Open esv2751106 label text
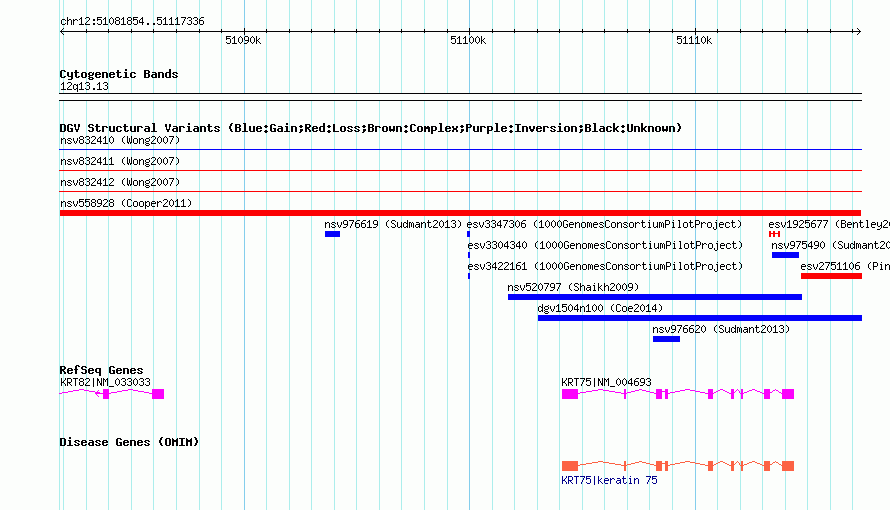 pyautogui.click(x=845, y=266)
